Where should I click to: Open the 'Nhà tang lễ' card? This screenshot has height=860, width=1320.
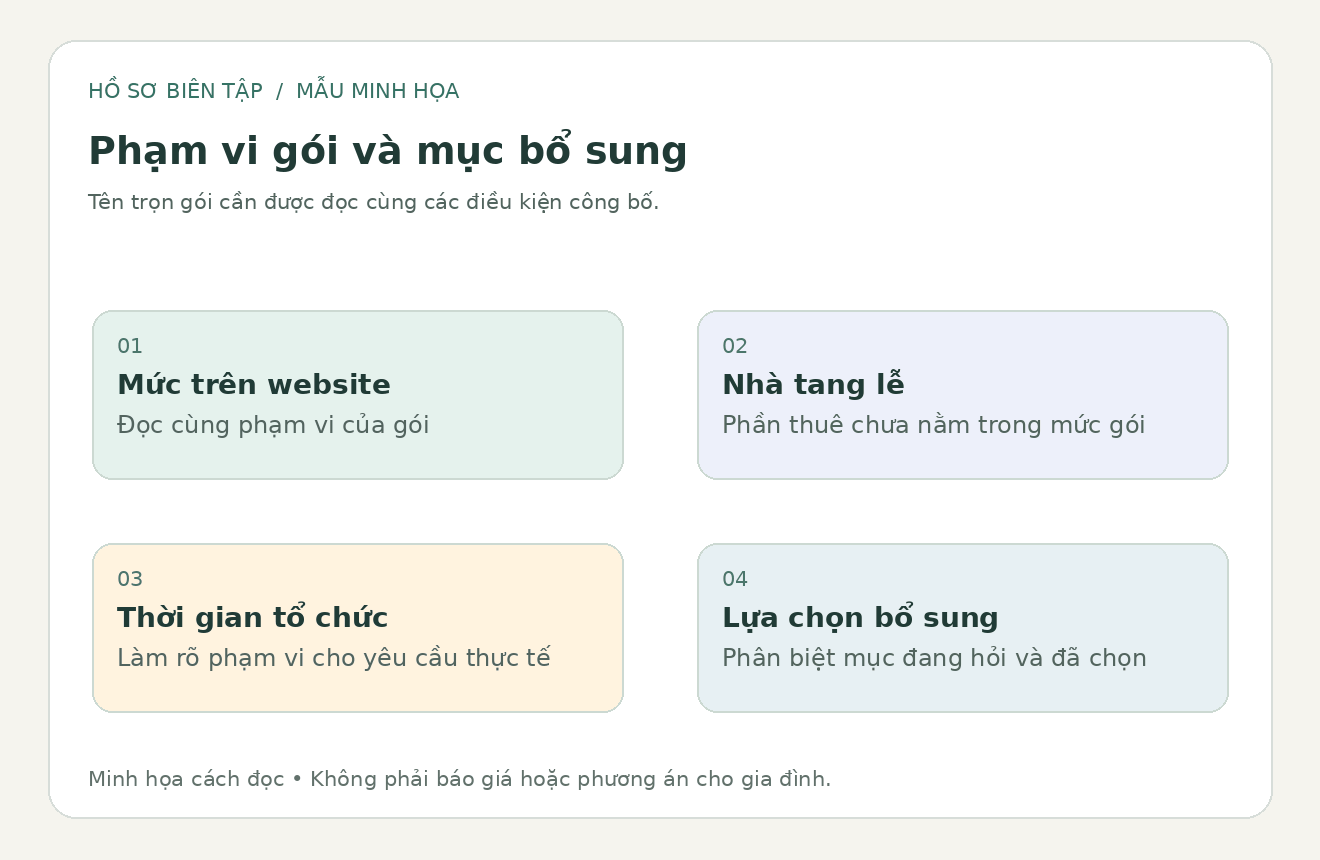[x=963, y=395]
